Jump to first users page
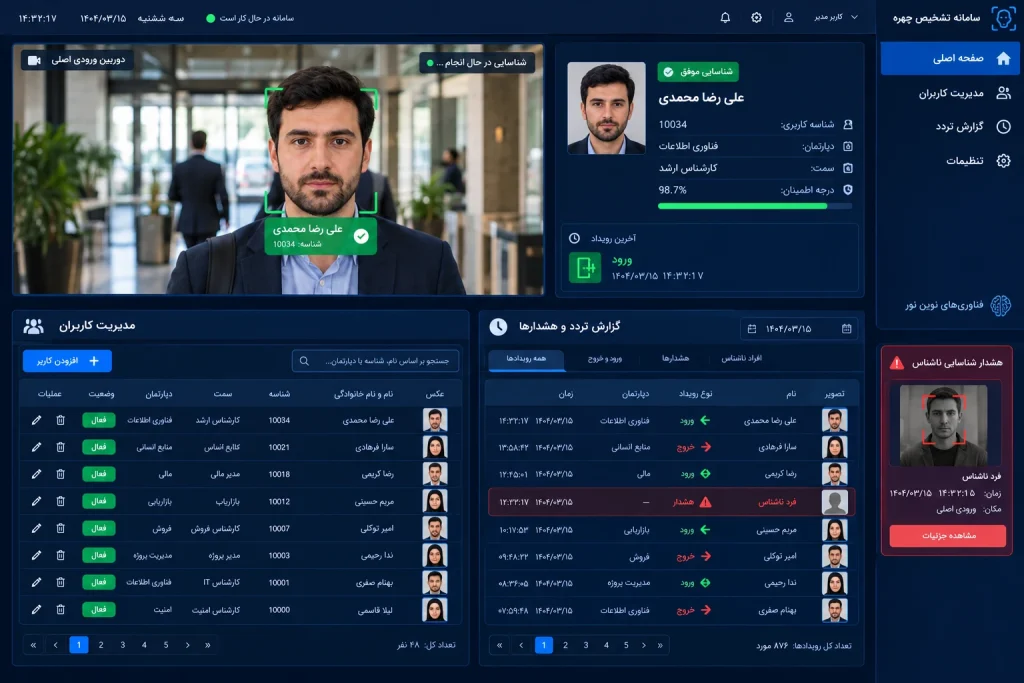Viewport: 1024px width, 683px height. 33,645
